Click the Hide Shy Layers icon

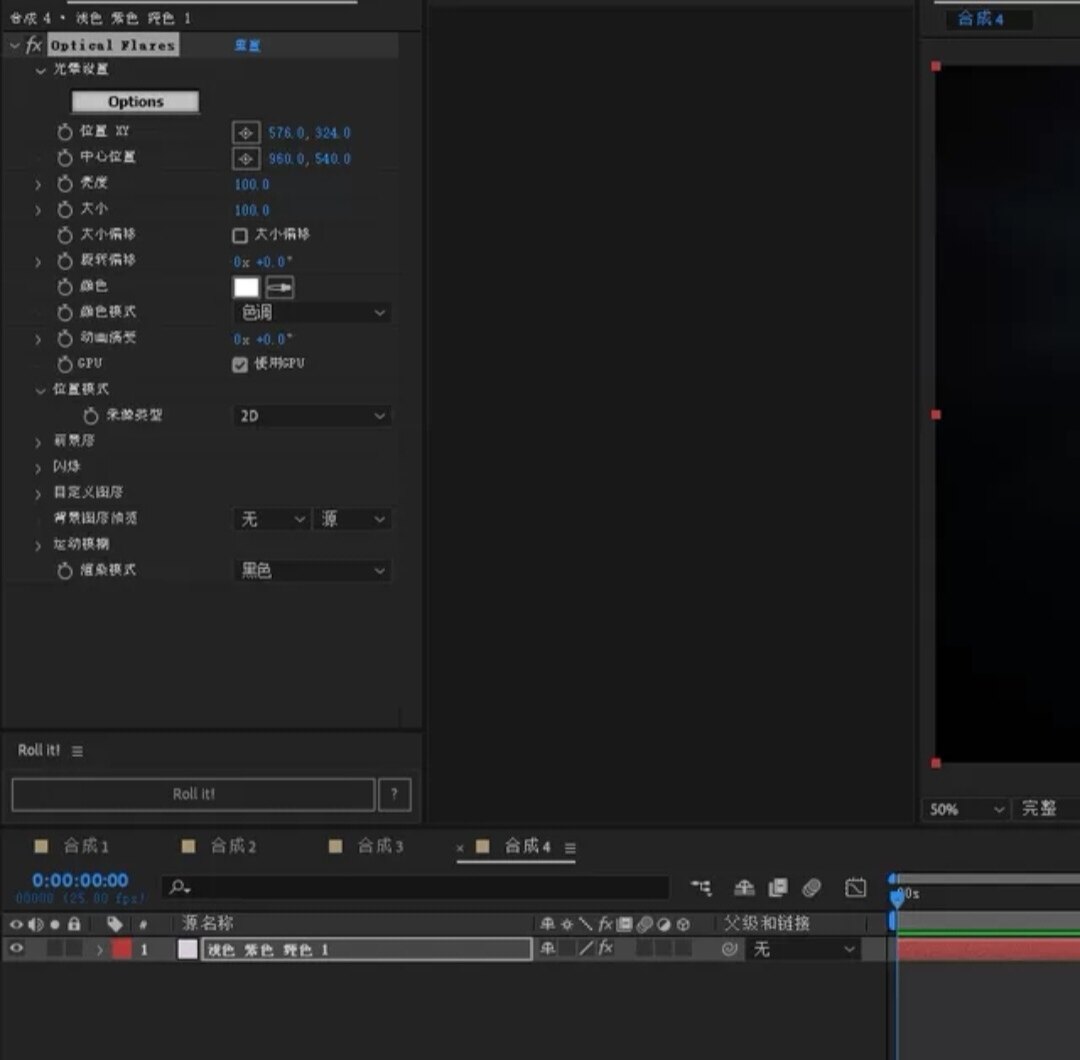coord(703,889)
